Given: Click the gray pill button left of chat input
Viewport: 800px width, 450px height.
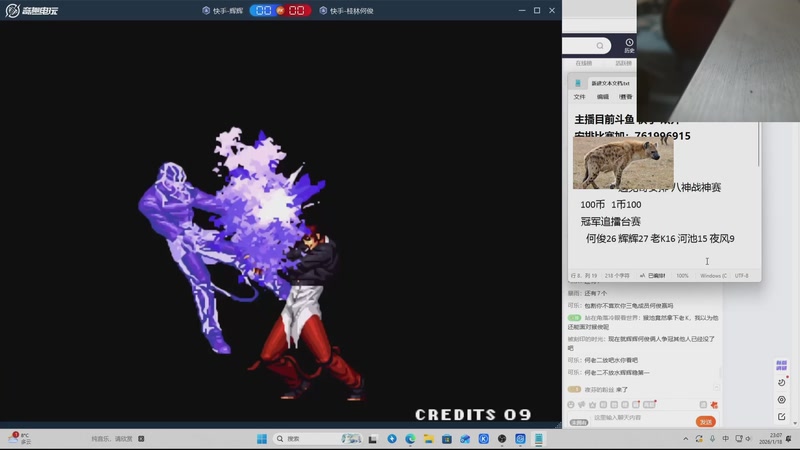Looking at the screenshot, I should pyautogui.click(x=579, y=422).
